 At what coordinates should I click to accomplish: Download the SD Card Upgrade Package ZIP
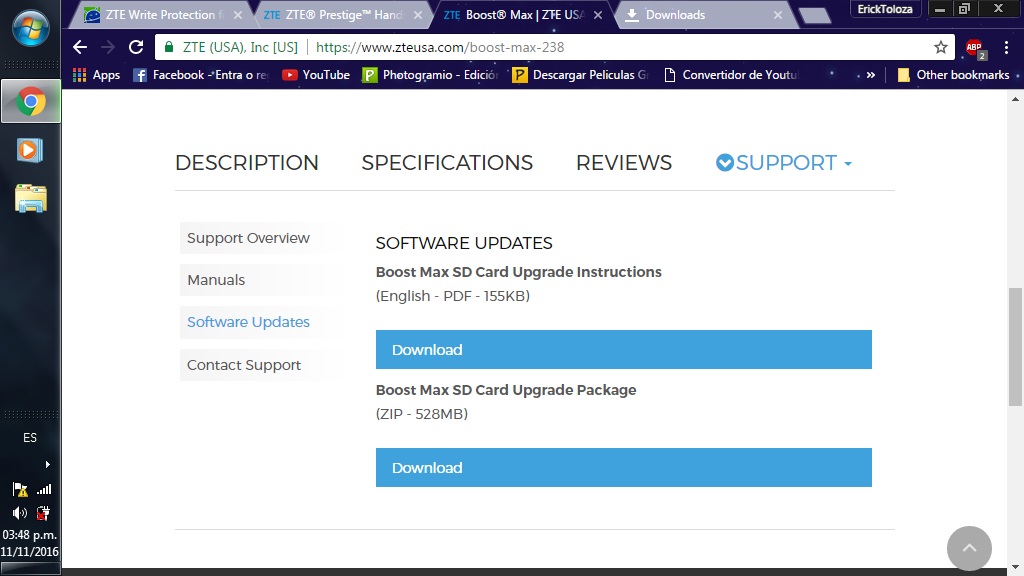pyautogui.click(x=623, y=468)
